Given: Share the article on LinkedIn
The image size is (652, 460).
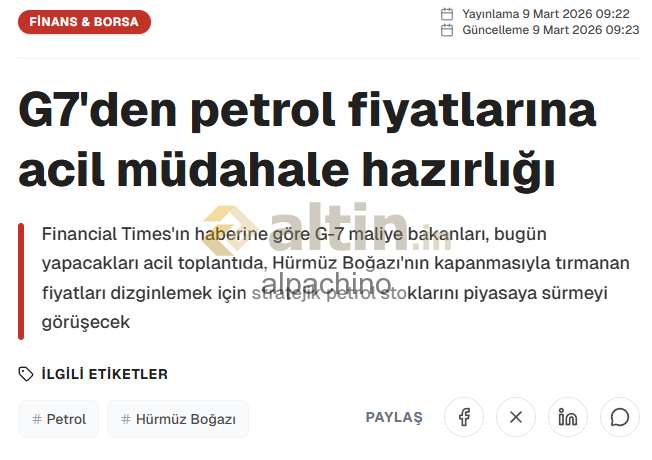Looking at the screenshot, I should (x=568, y=417).
